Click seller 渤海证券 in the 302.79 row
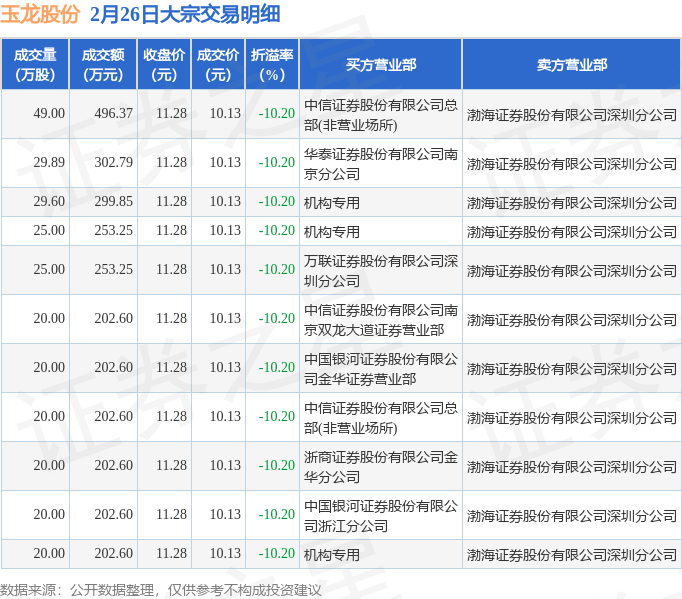 (x=572, y=164)
